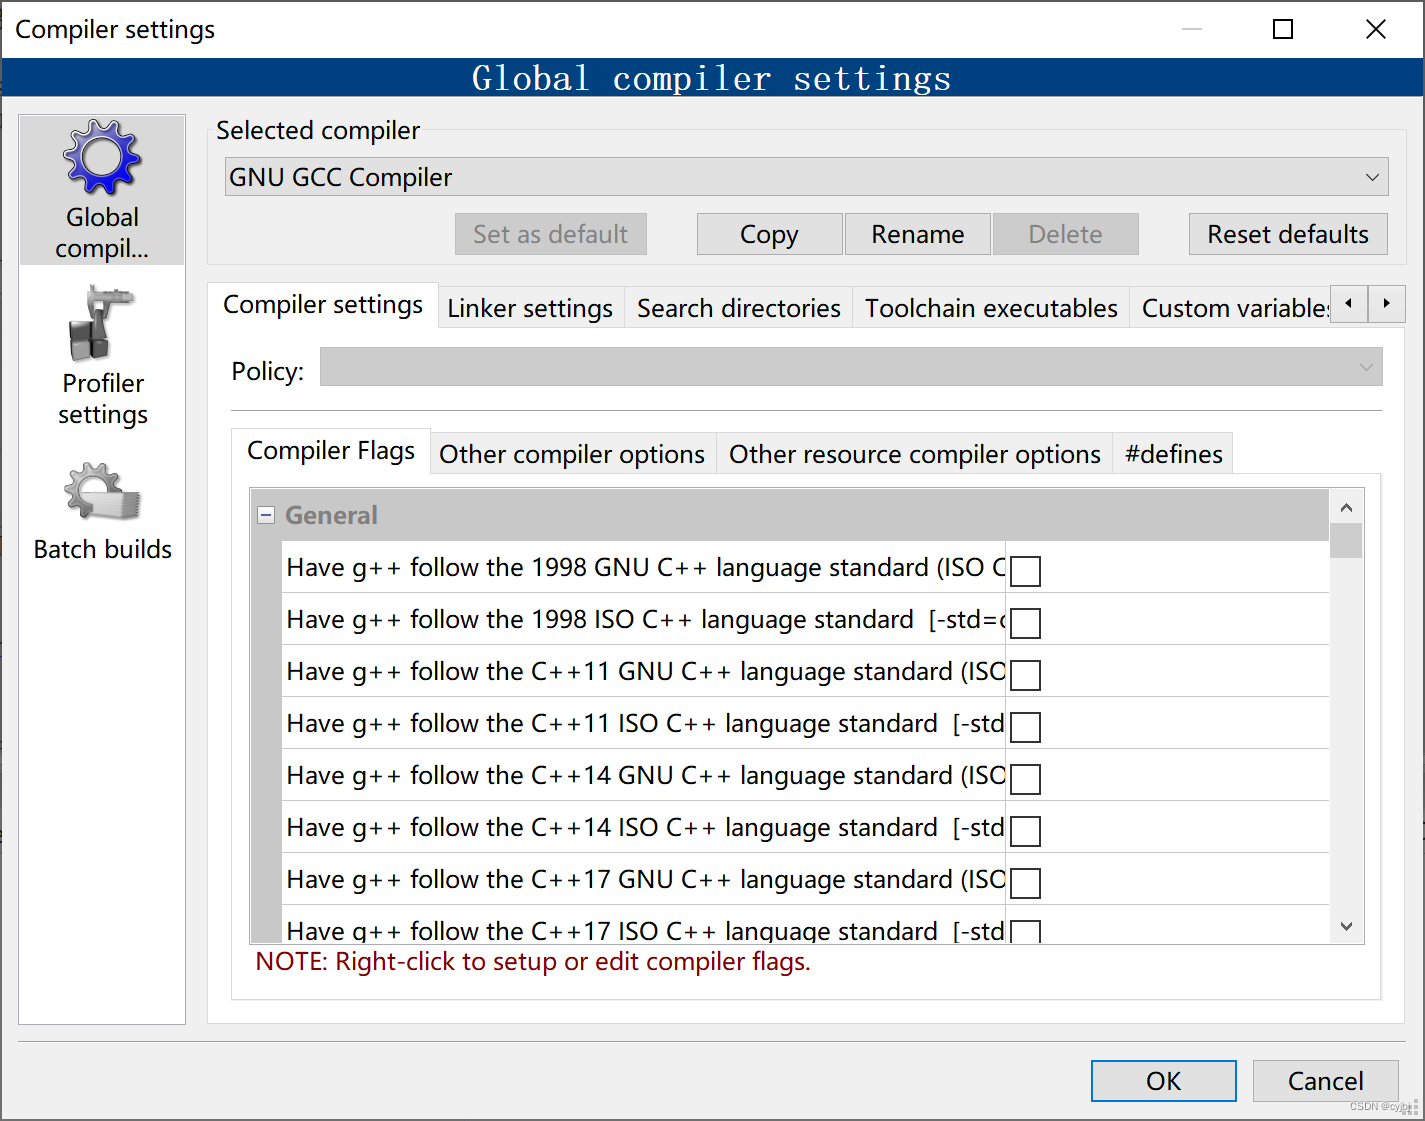This screenshot has width=1425, height=1121.
Task: Open the Other compiler options tab
Action: coord(572,454)
